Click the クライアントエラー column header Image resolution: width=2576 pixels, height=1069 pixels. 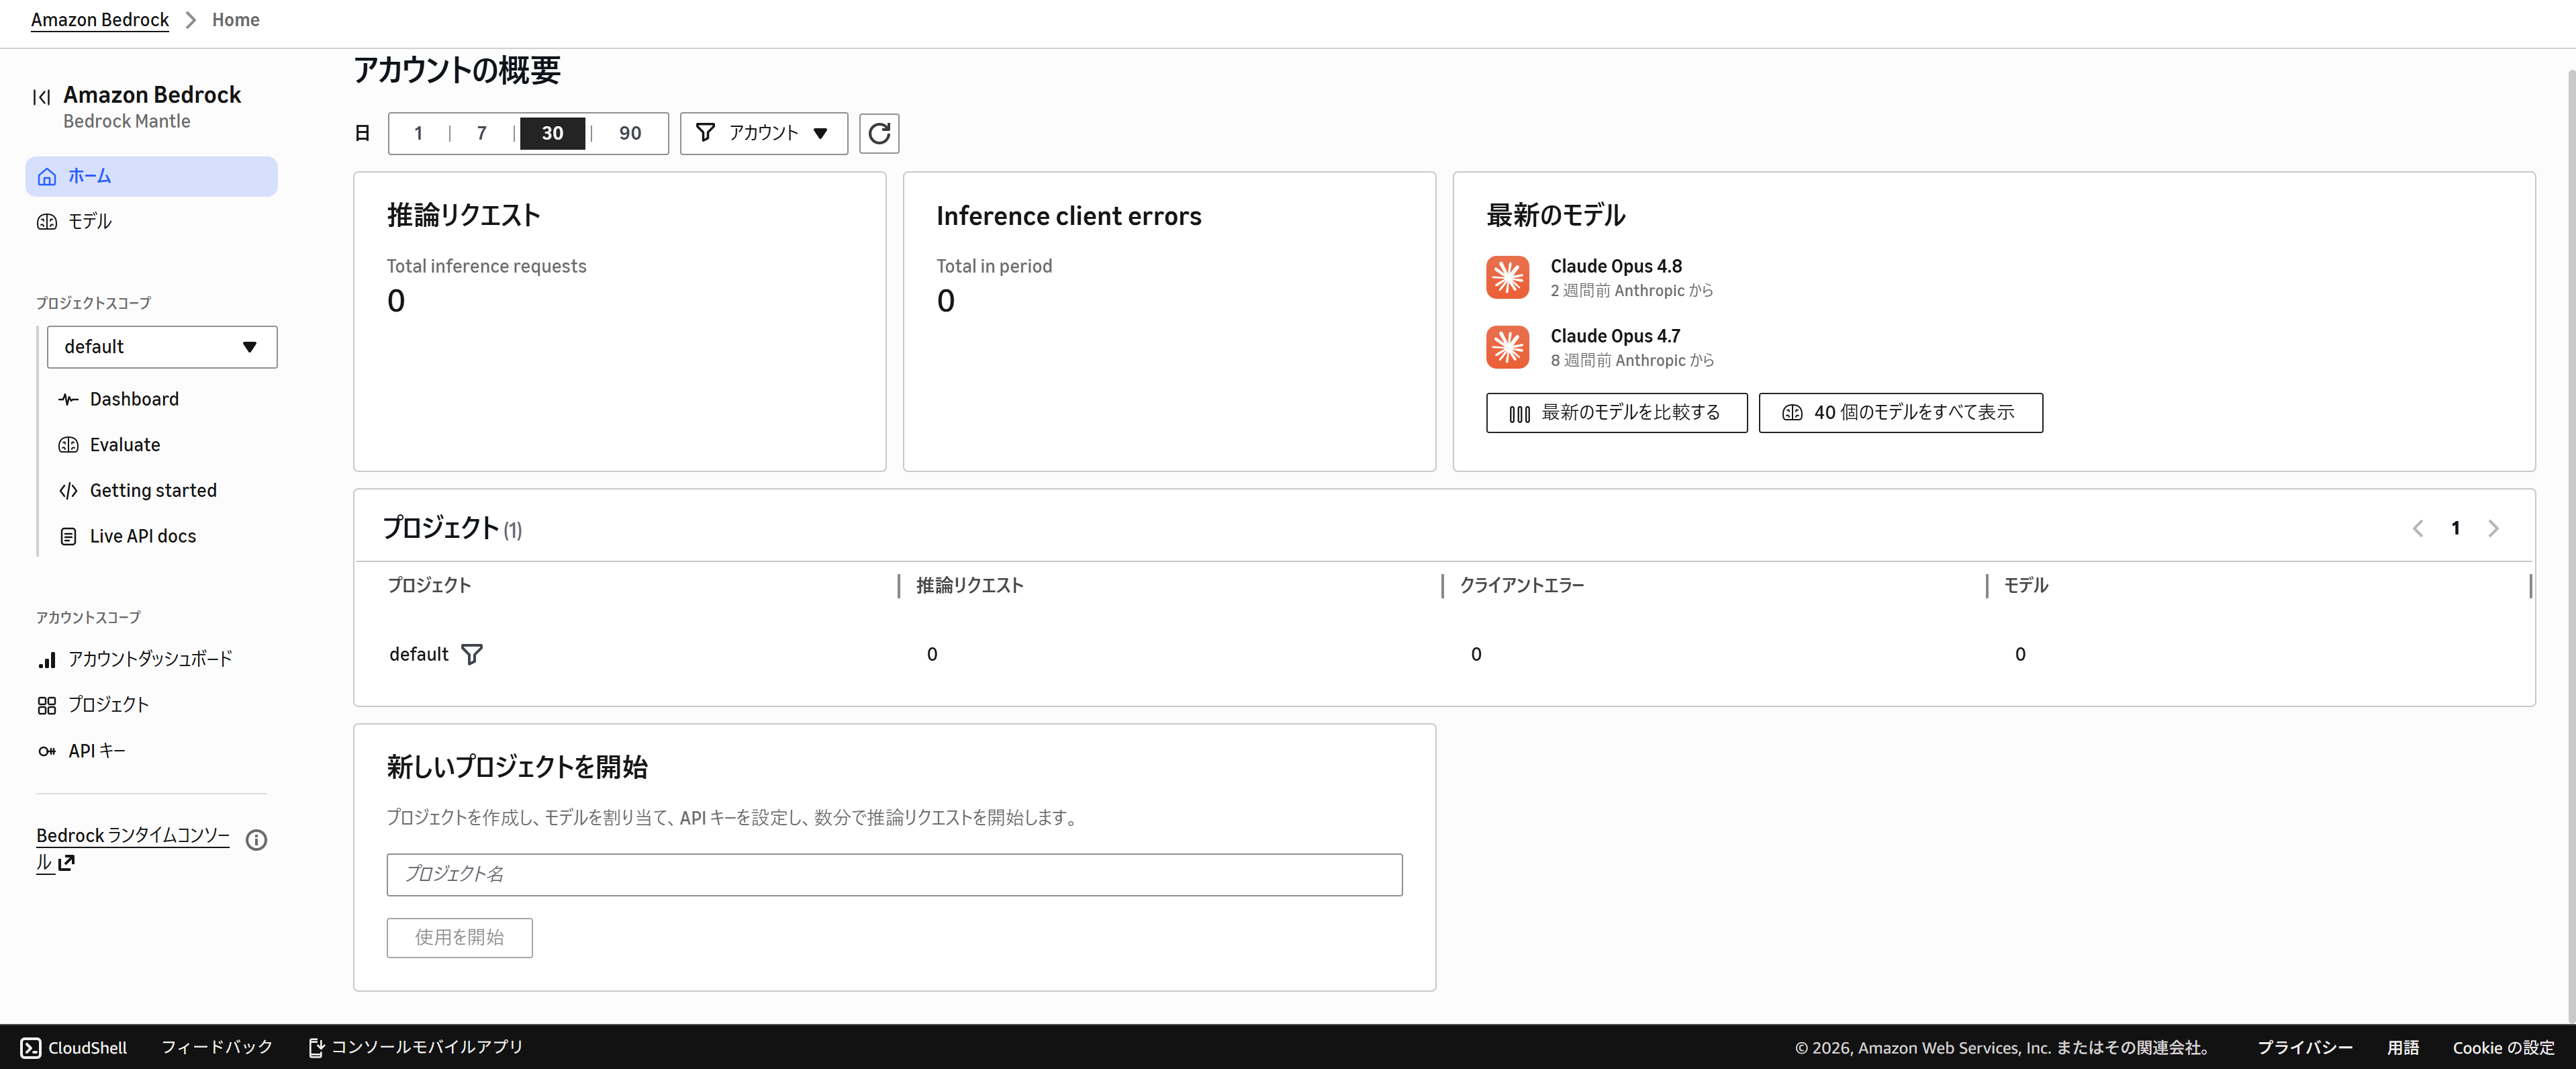pyautogui.click(x=1521, y=586)
